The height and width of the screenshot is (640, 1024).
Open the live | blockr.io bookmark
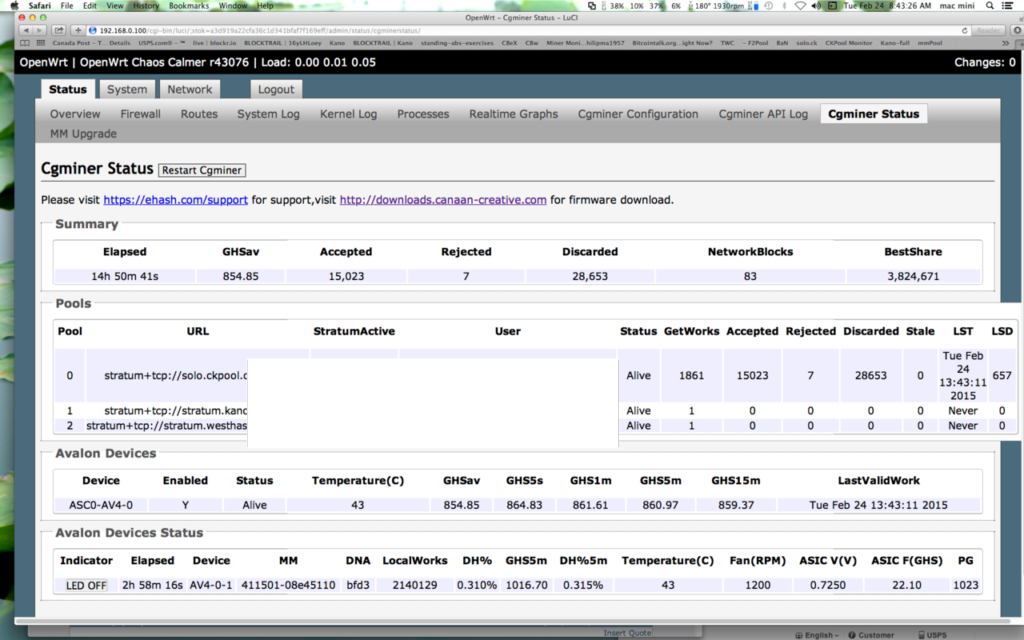pos(214,43)
